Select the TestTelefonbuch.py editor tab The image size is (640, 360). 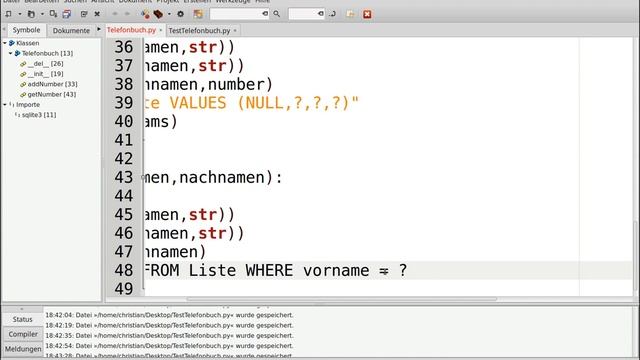pyautogui.click(x=199, y=31)
